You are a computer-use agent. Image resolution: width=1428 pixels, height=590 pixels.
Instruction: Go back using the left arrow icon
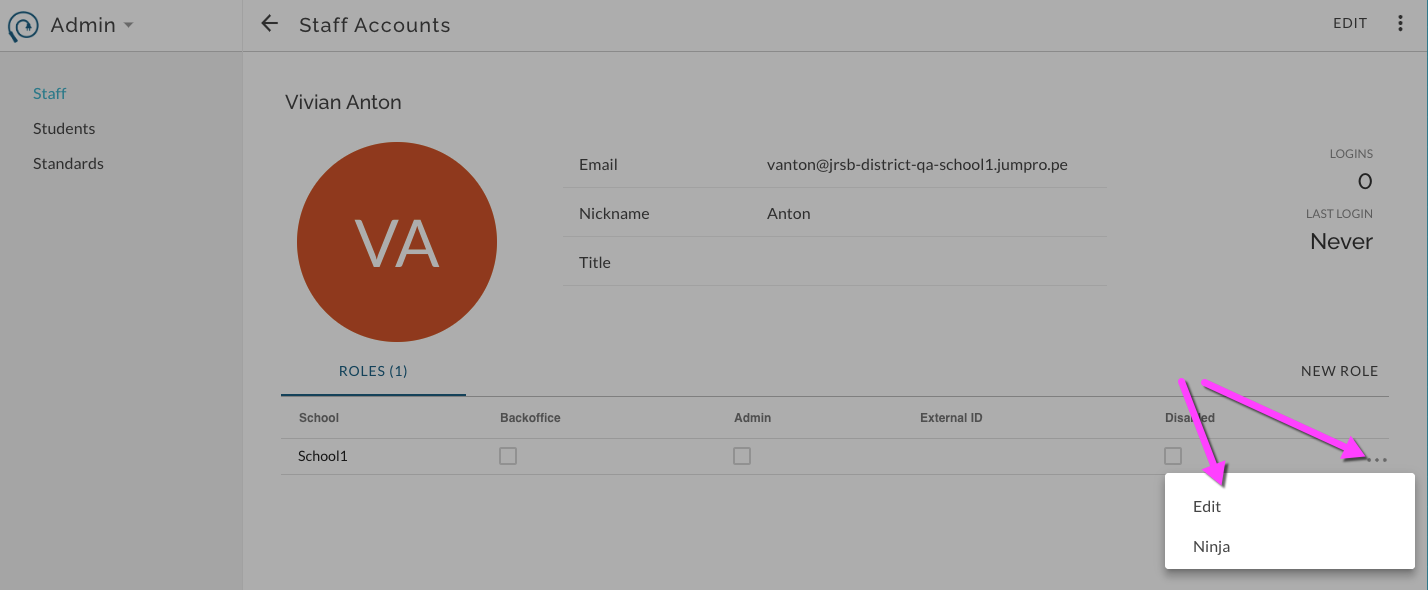click(x=269, y=24)
